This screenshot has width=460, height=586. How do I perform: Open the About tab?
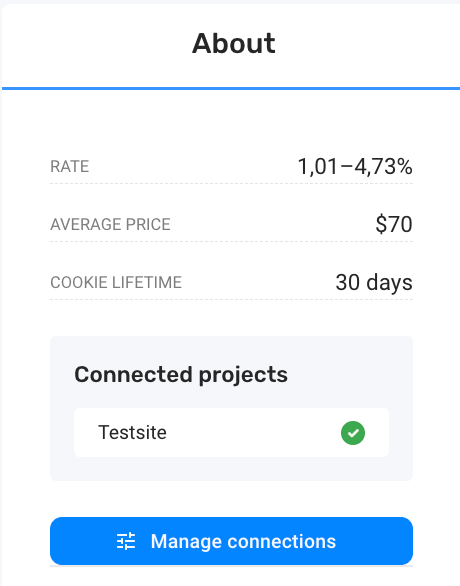[x=234, y=44]
